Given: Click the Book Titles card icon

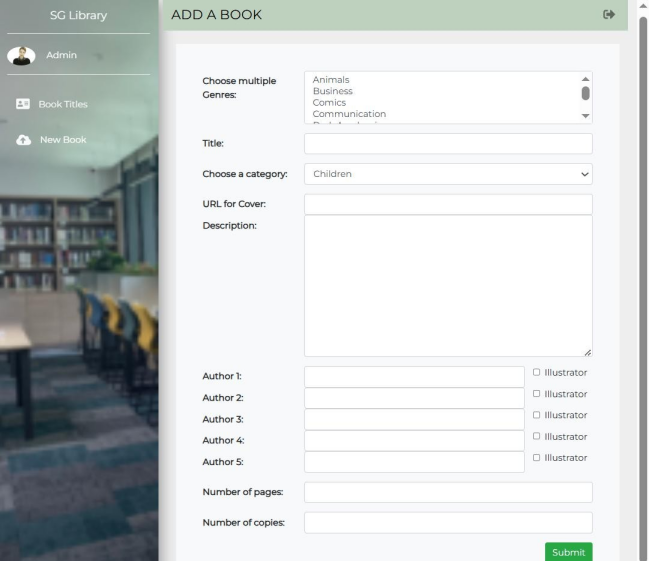Looking at the screenshot, I should pos(22,104).
